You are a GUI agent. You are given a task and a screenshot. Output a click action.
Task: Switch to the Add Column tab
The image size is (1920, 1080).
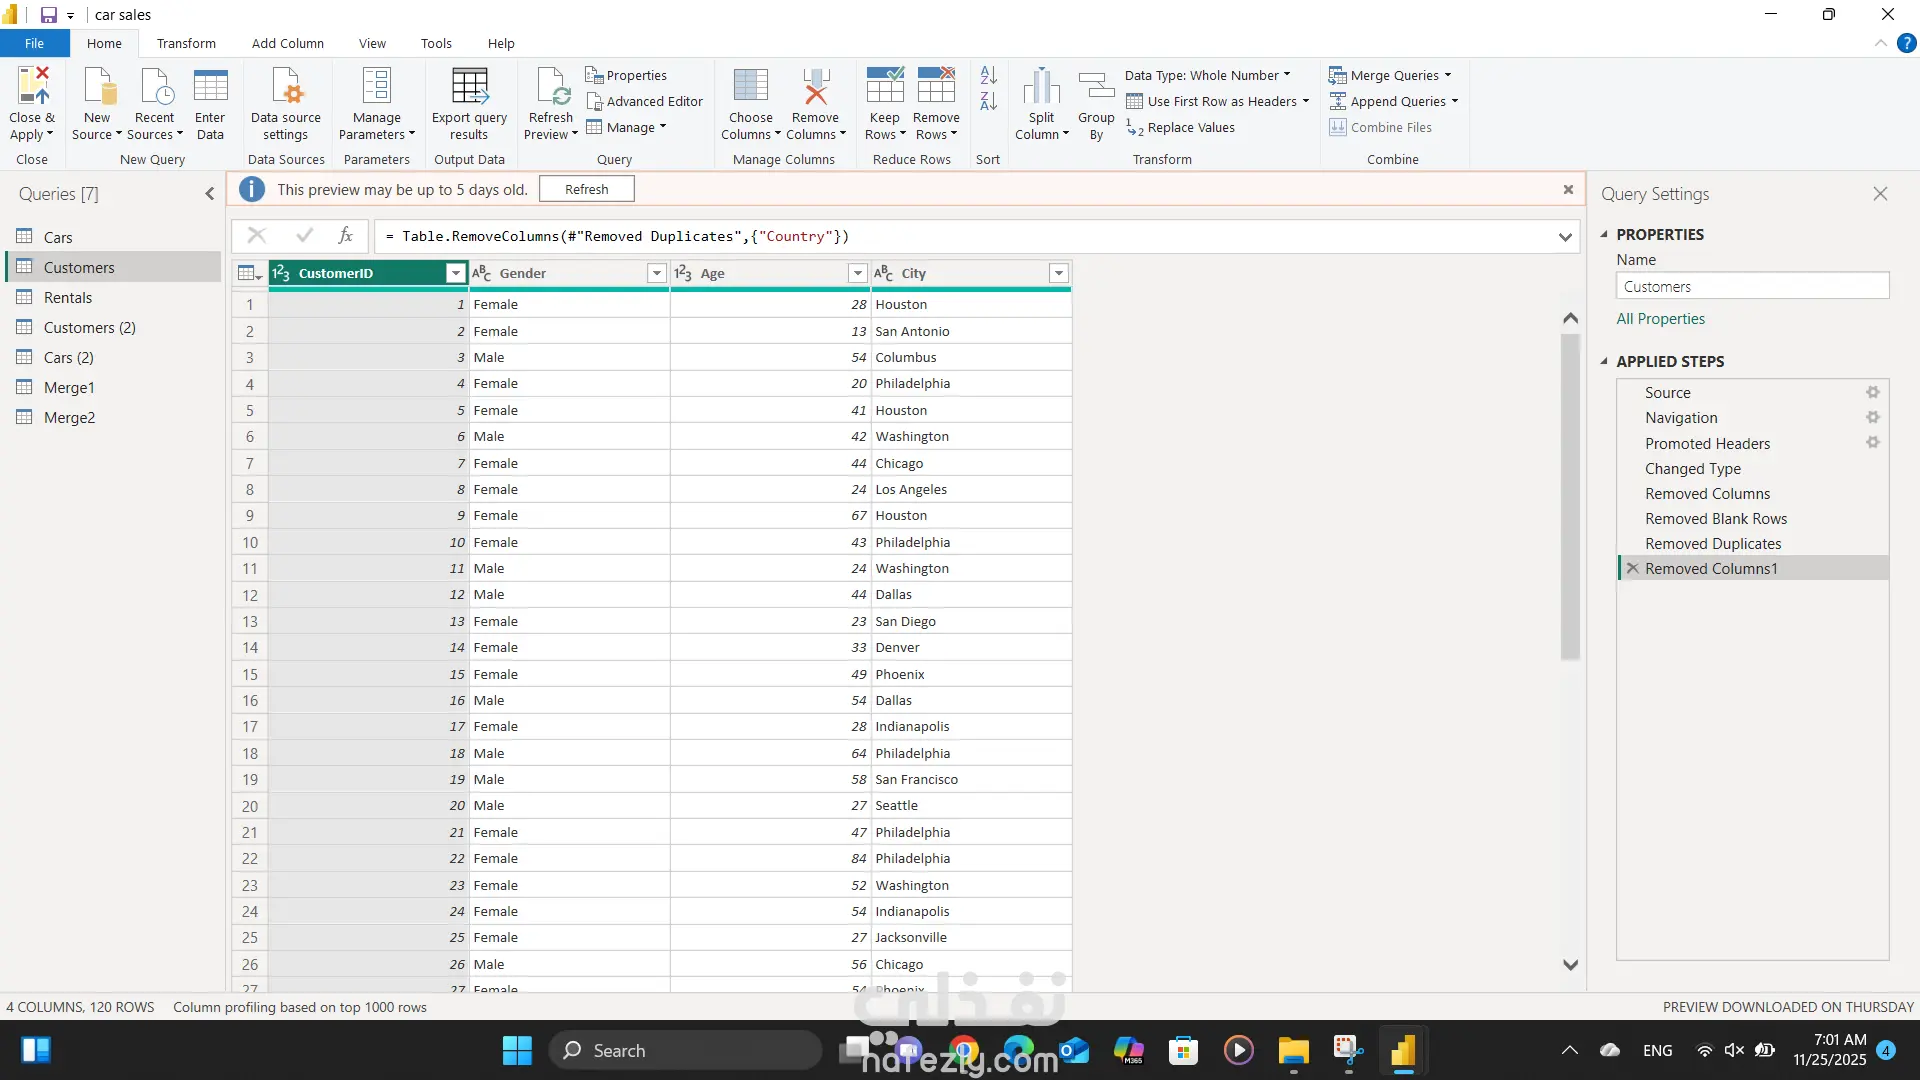pos(288,44)
